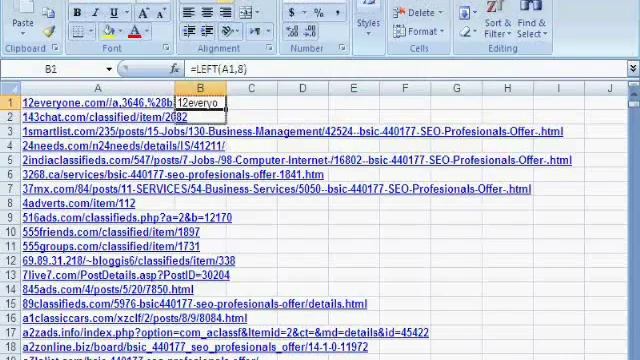The image size is (640, 360).
Task: Expand the formula bar
Action: [x=633, y=69]
